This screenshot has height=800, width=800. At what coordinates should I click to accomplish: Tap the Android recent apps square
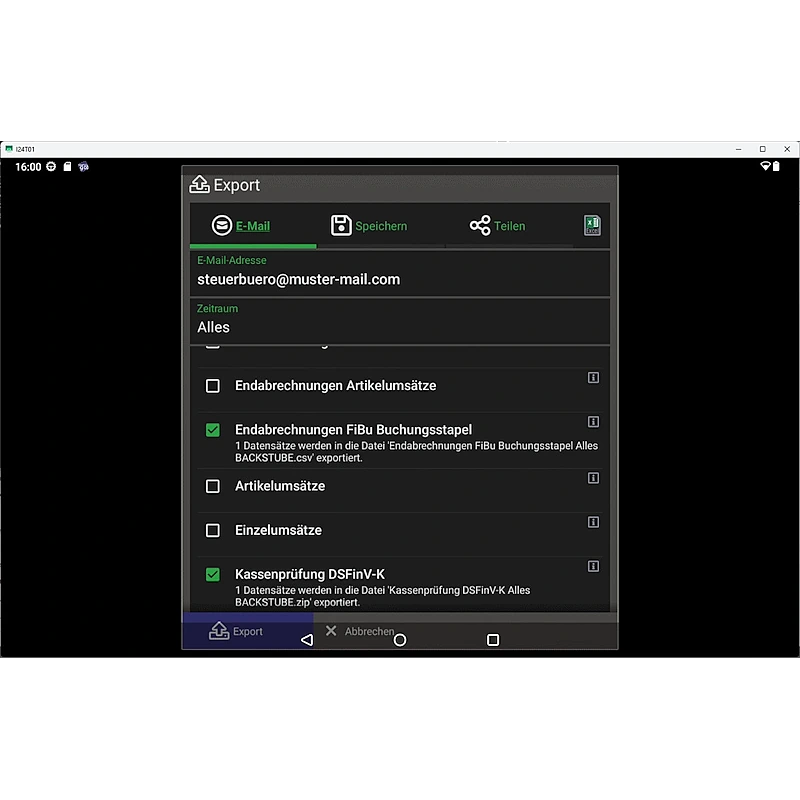pos(493,640)
